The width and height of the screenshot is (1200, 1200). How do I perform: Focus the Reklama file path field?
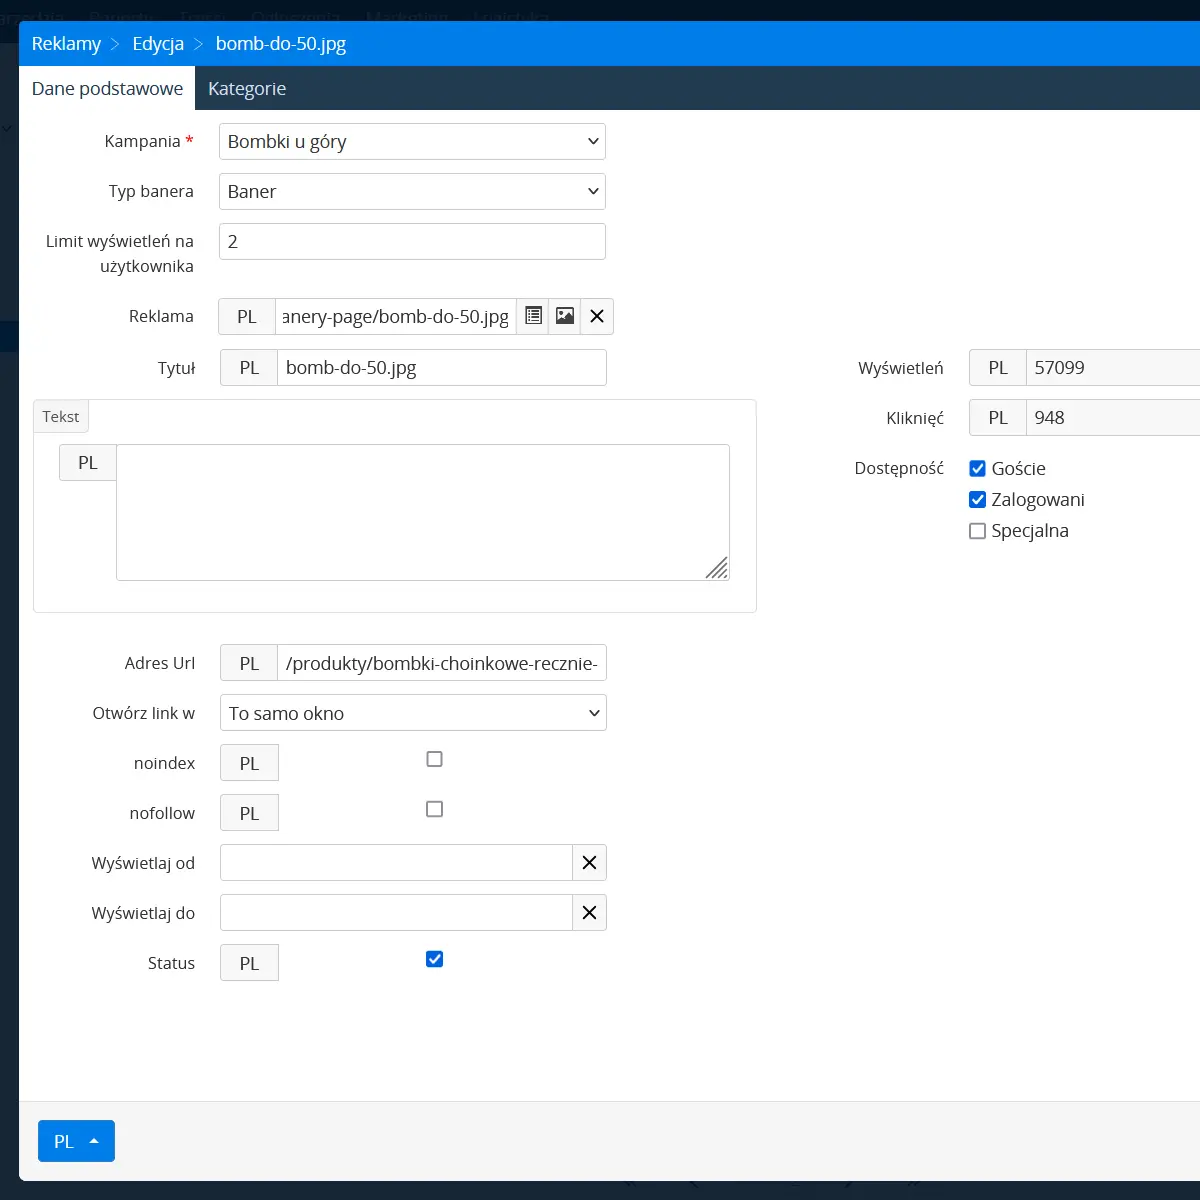[396, 316]
